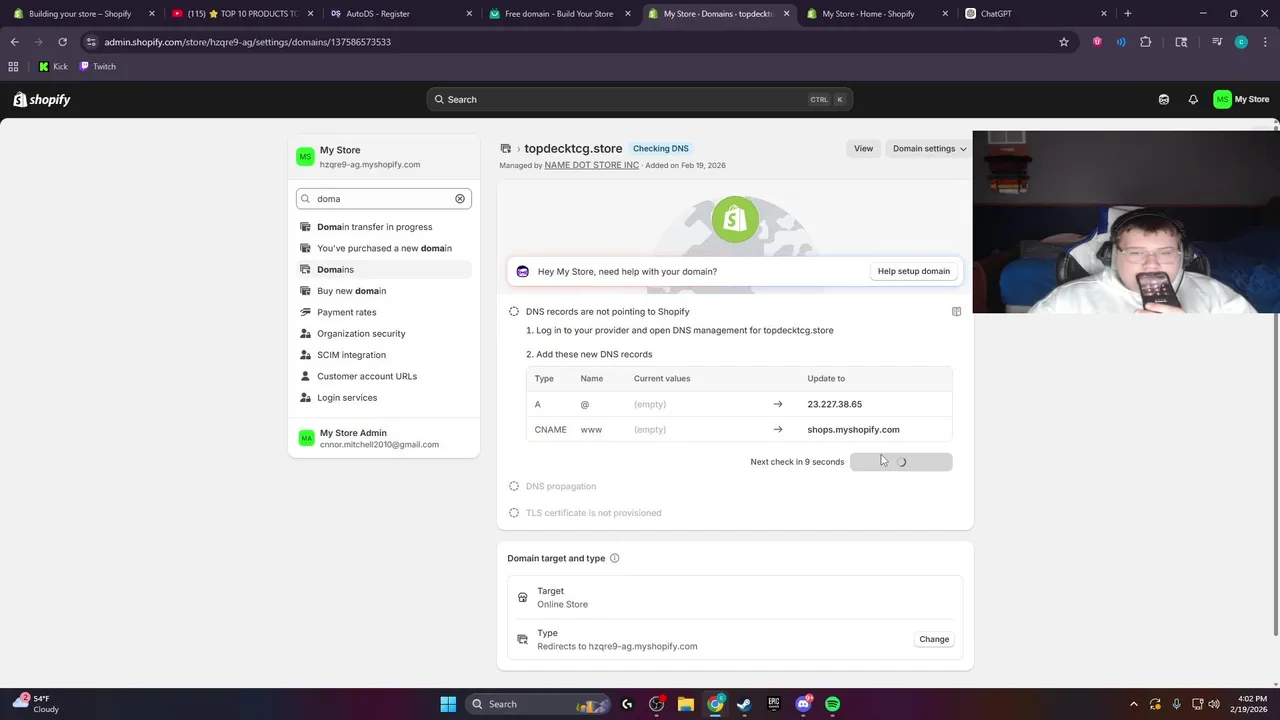Open Organization security setting
Viewport: 1280px width, 720px height.
384,334
